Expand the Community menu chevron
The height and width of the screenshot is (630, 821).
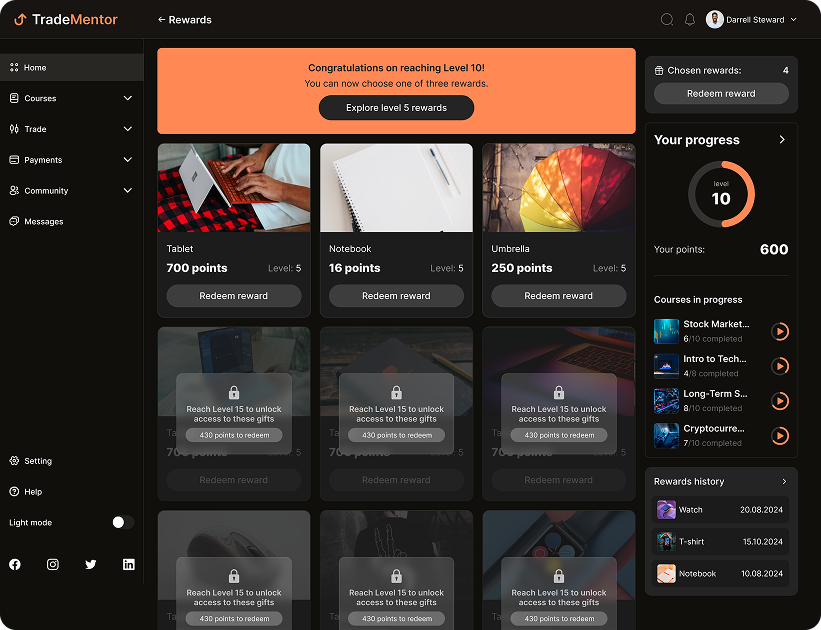(128, 191)
